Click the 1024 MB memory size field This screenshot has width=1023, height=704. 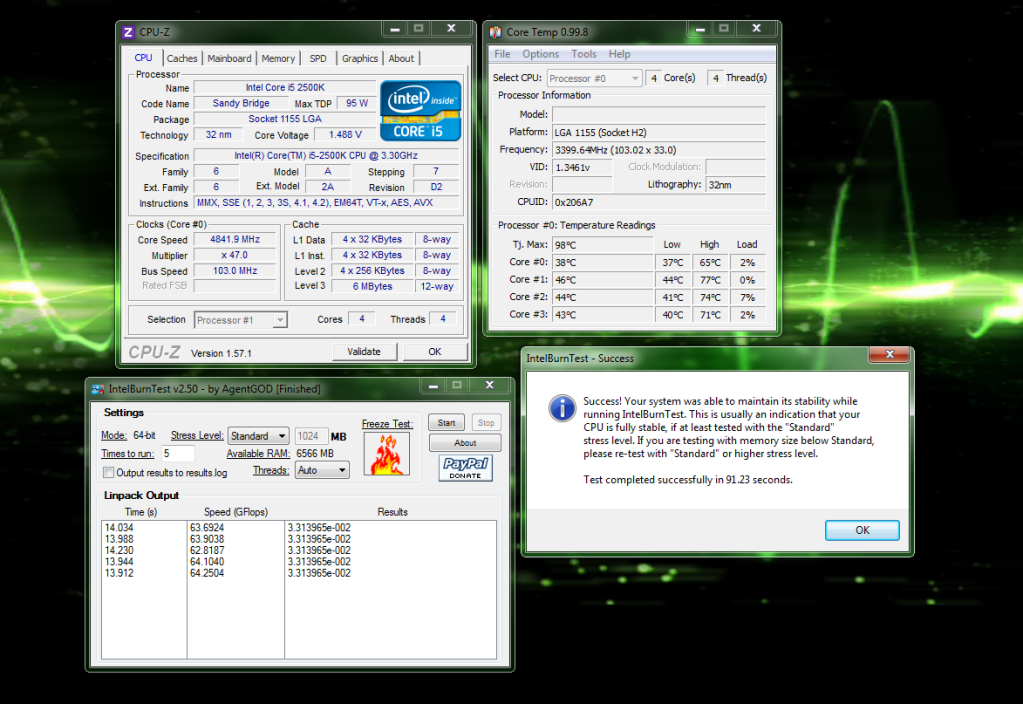311,436
